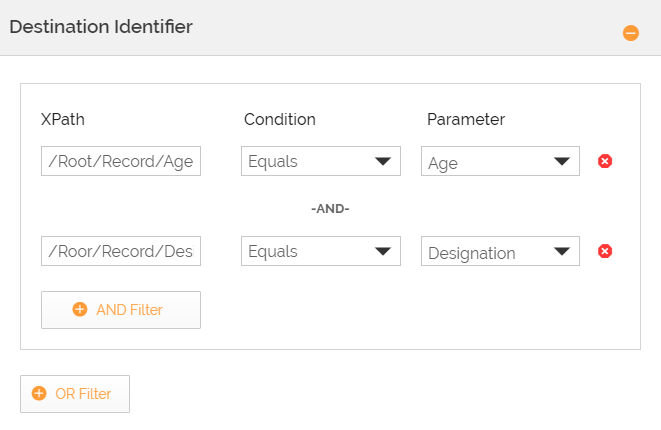Click the Parameter column label

click(465, 119)
